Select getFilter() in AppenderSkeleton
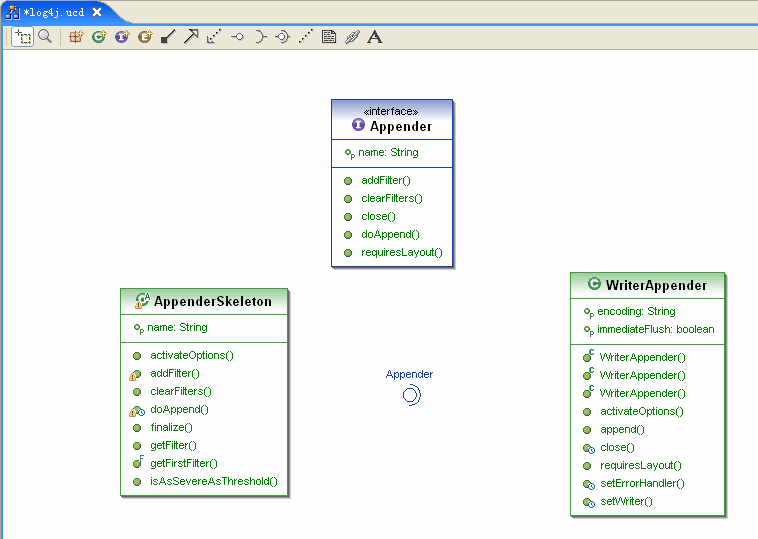The image size is (758, 539). (x=174, y=445)
